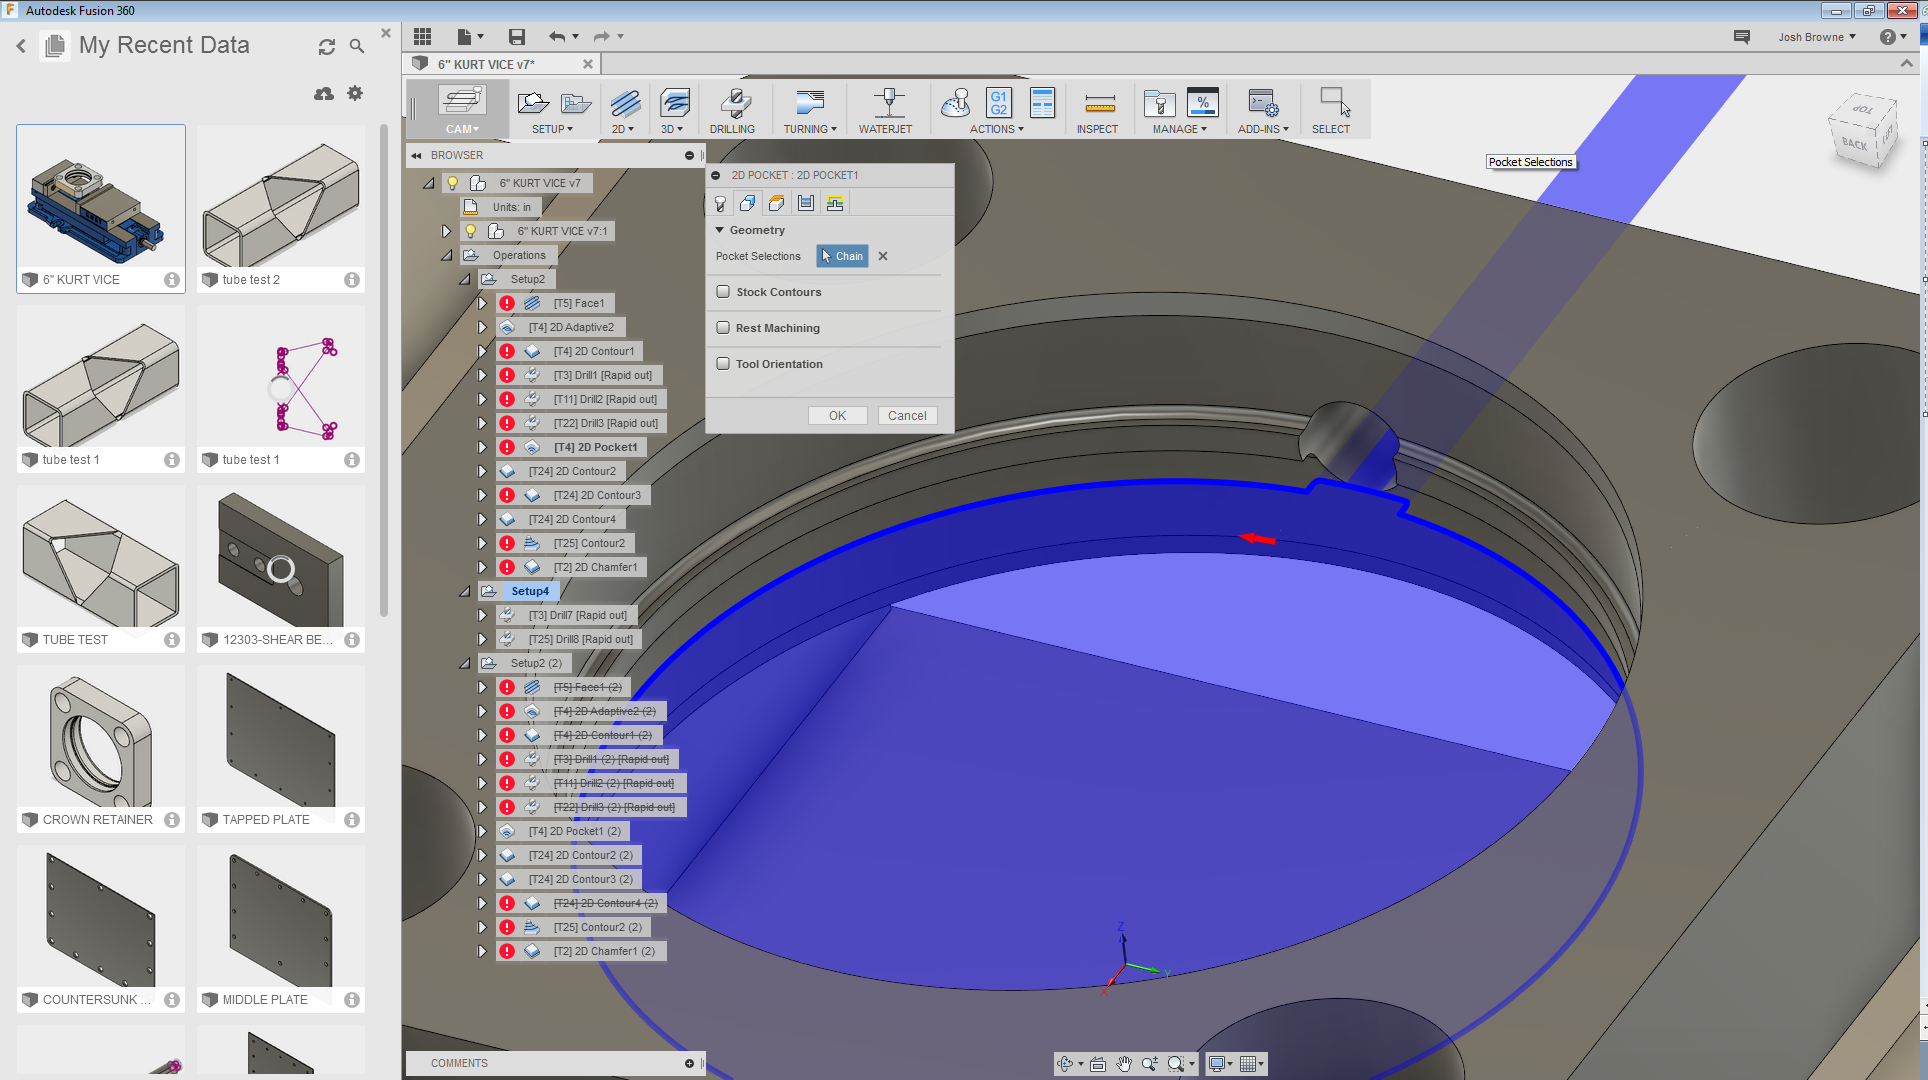
Task: Redo the last action
Action: (x=602, y=37)
